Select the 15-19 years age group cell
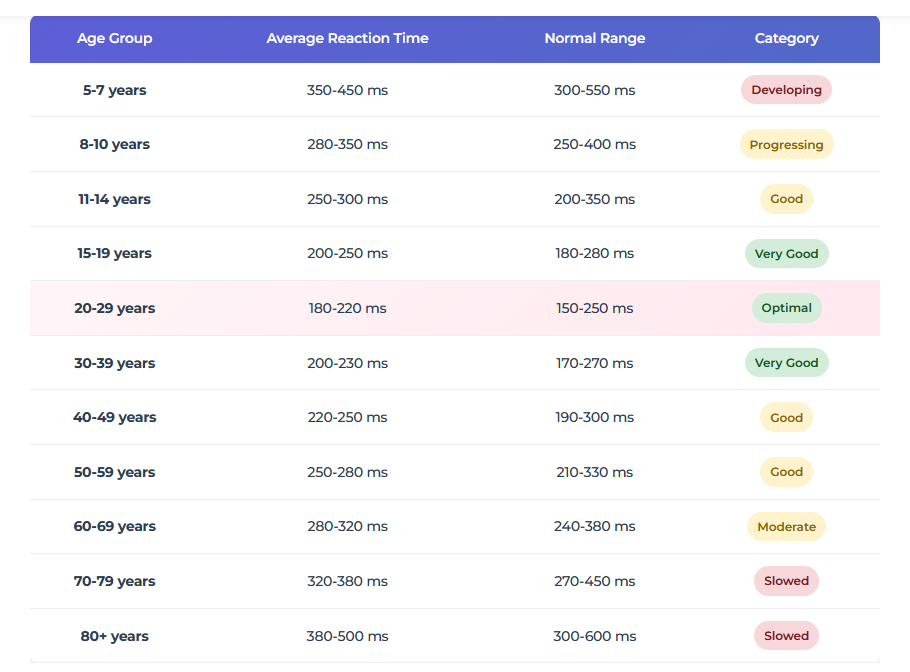This screenshot has width=910, height=672. click(x=114, y=253)
